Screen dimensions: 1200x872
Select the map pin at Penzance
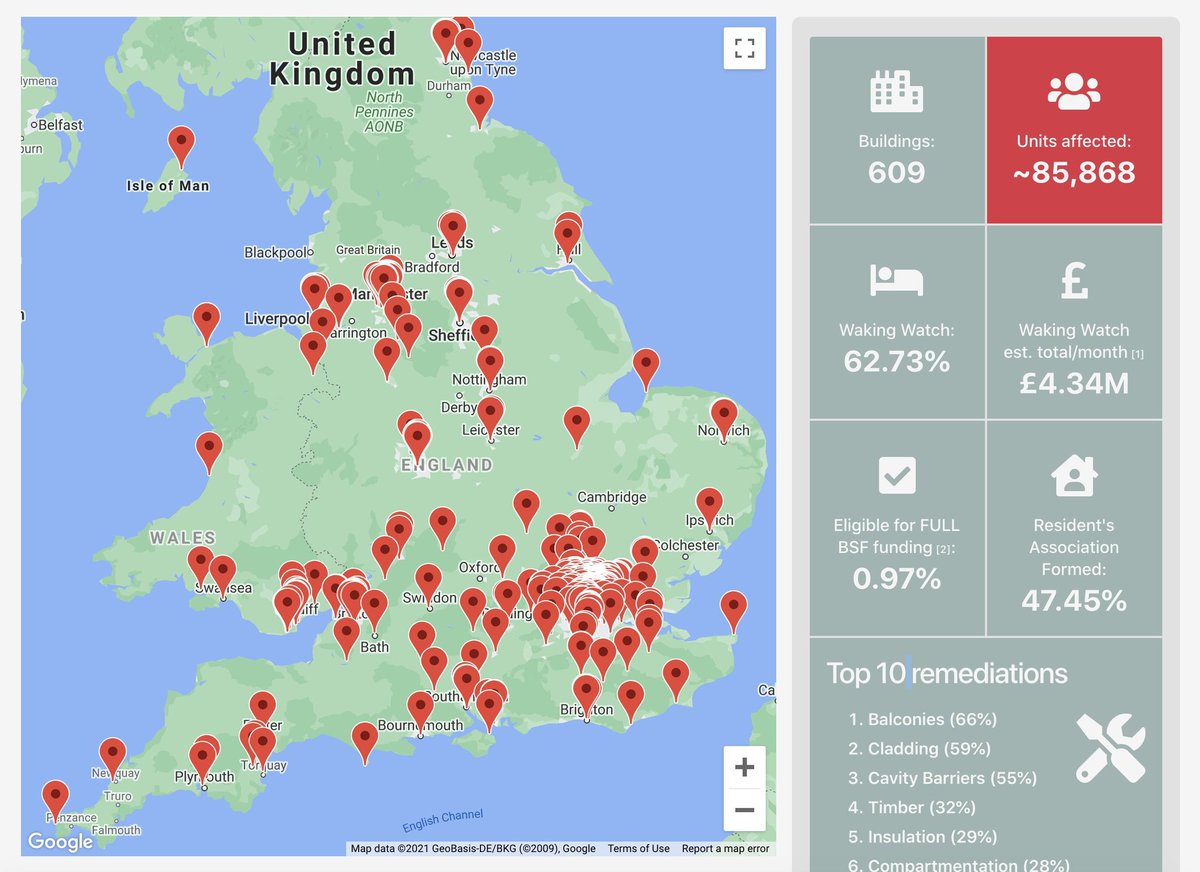(x=56, y=802)
